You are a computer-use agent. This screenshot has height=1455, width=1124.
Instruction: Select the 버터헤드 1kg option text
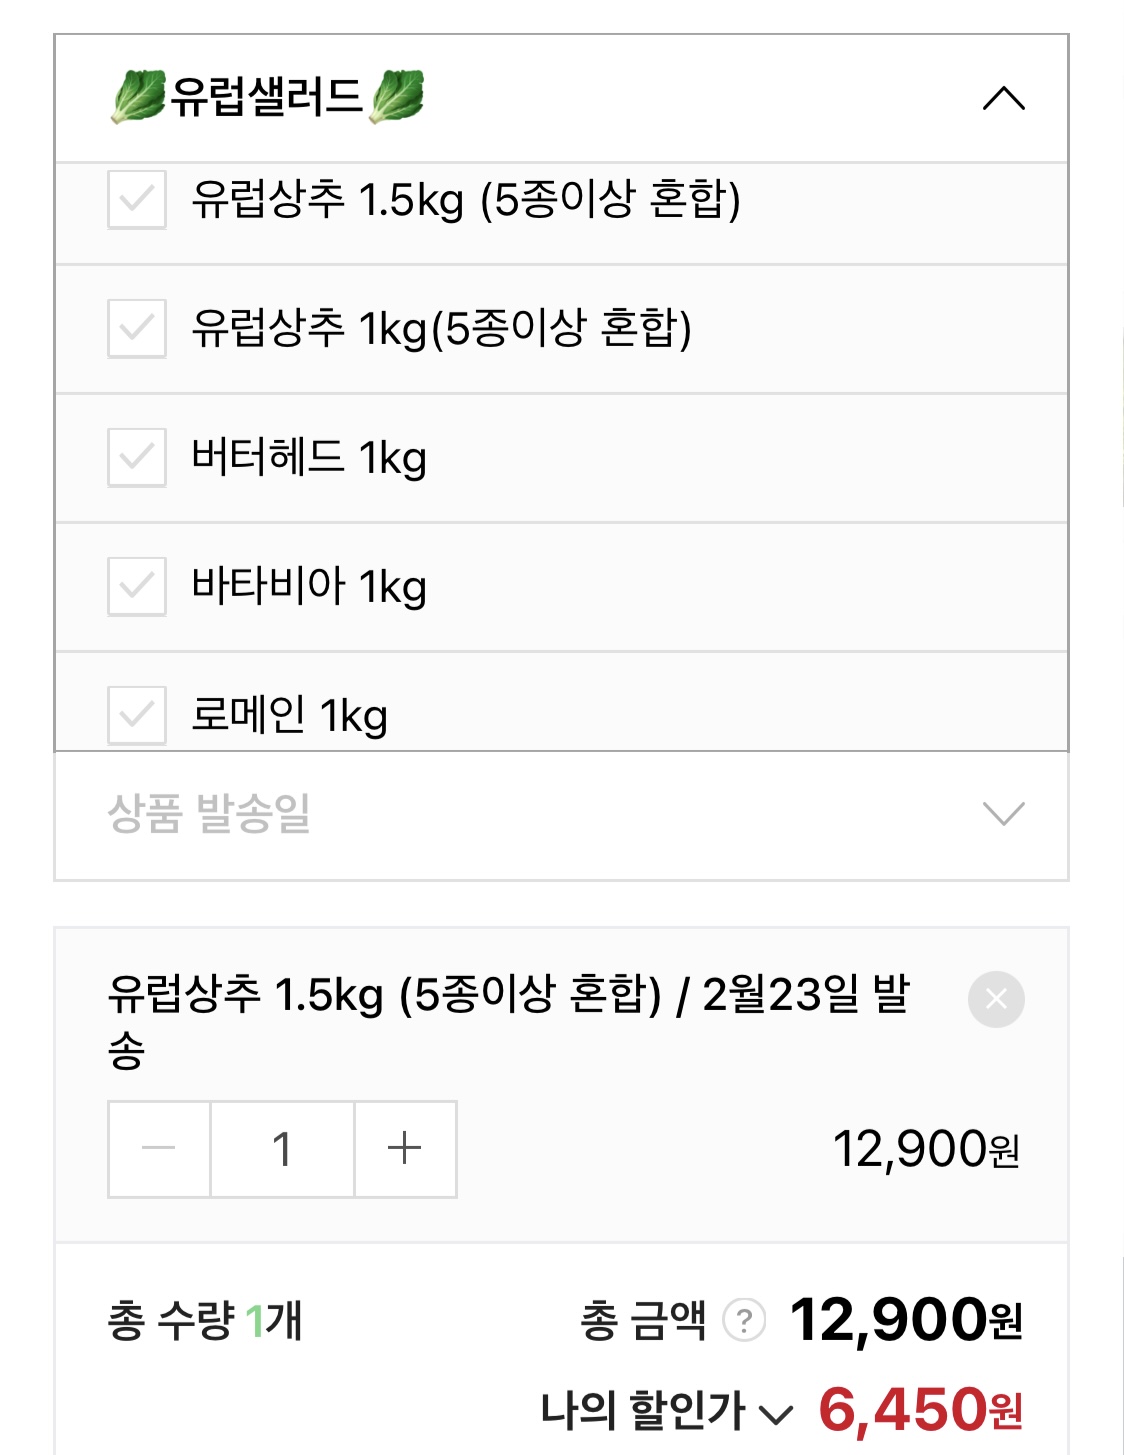point(309,457)
